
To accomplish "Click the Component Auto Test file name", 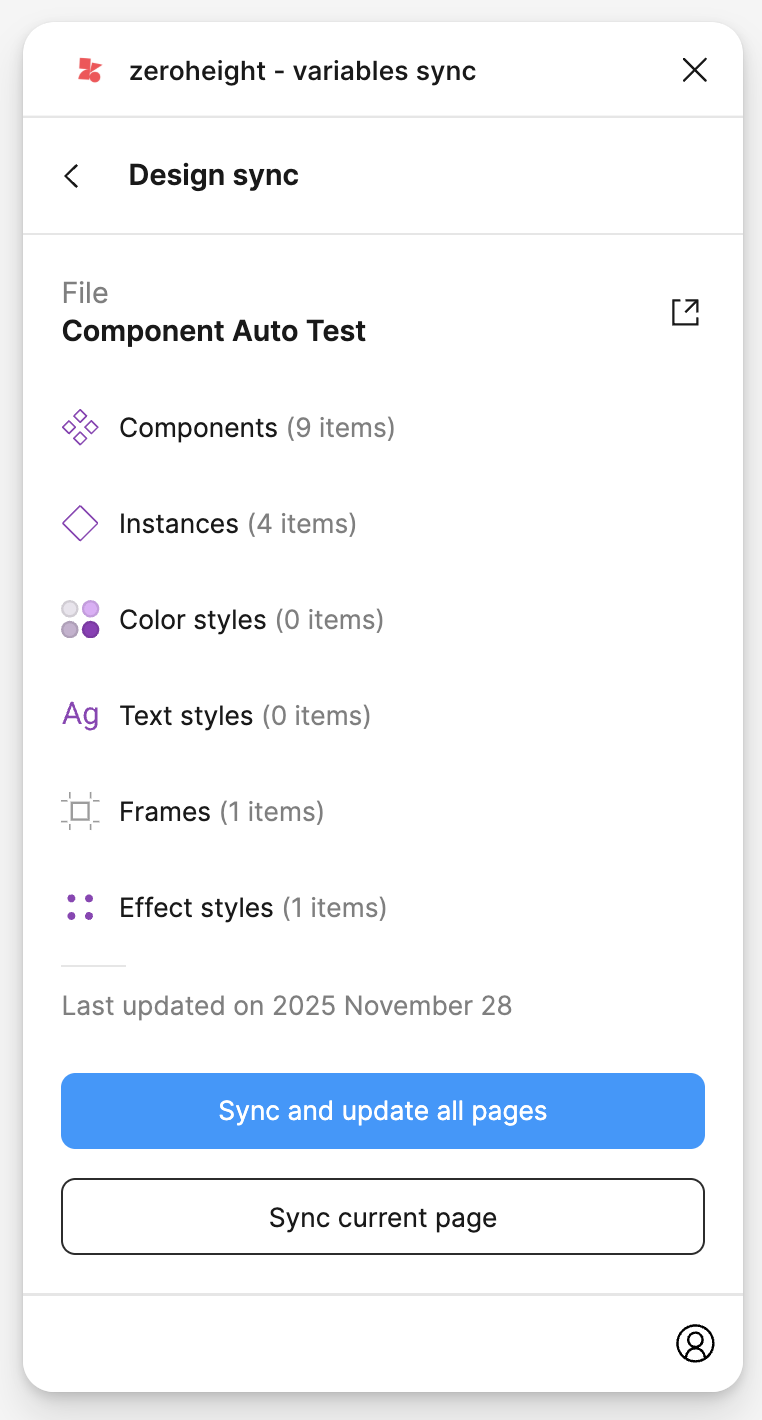I will pyautogui.click(x=214, y=331).
